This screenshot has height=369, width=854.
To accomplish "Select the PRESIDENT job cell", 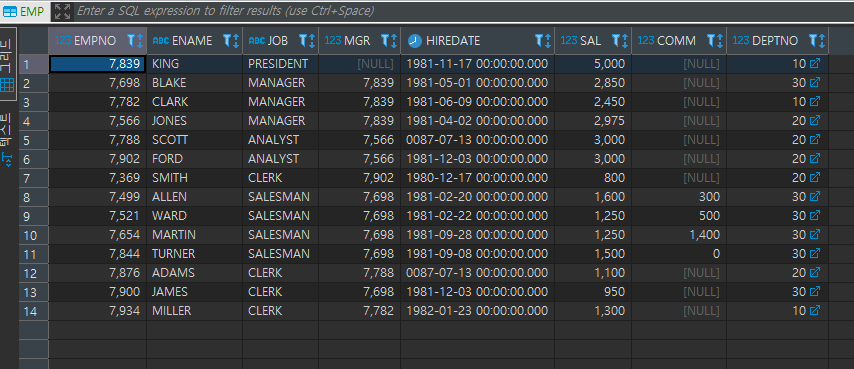I will coord(280,64).
